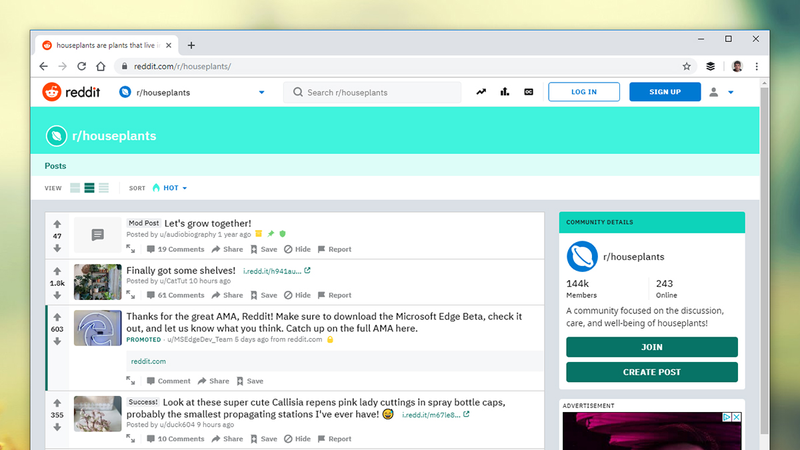Click the Reddit logo home link

(71, 92)
